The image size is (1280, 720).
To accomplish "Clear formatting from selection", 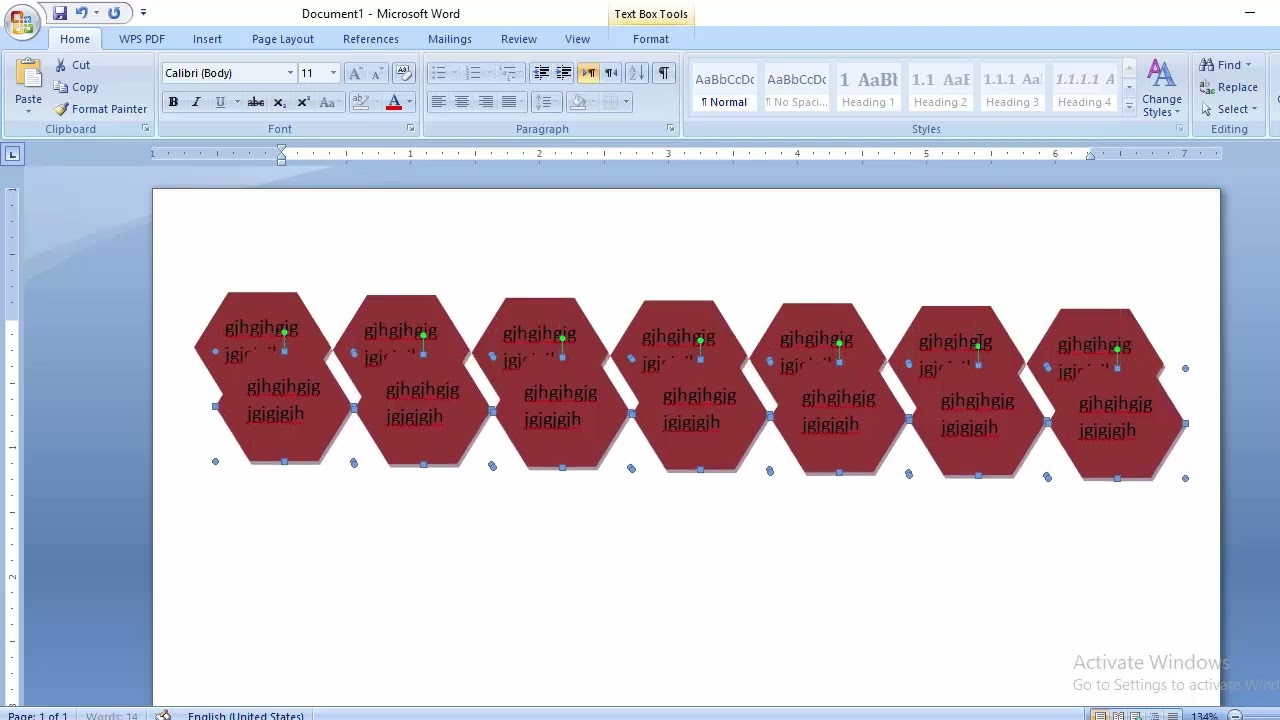I will pos(404,73).
